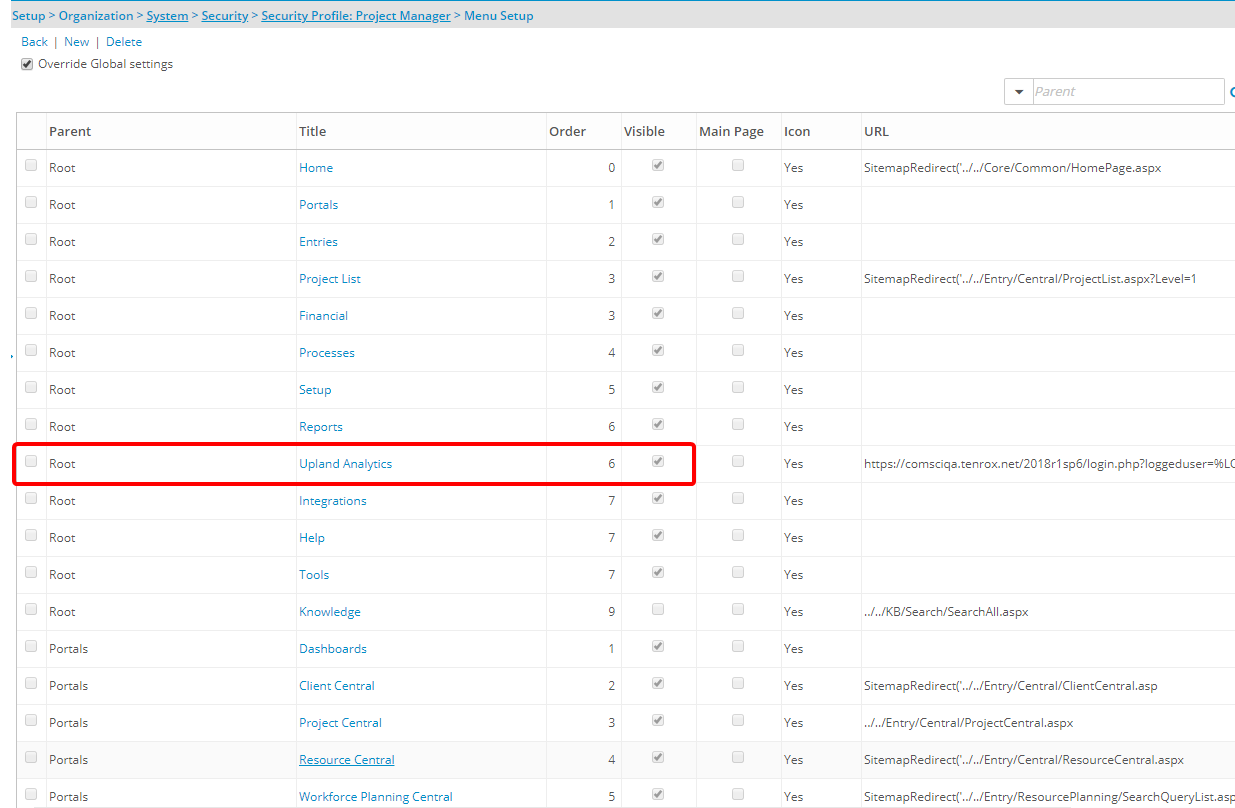Click the Delete link
Viewport: 1235px width, 808px height.
point(124,42)
